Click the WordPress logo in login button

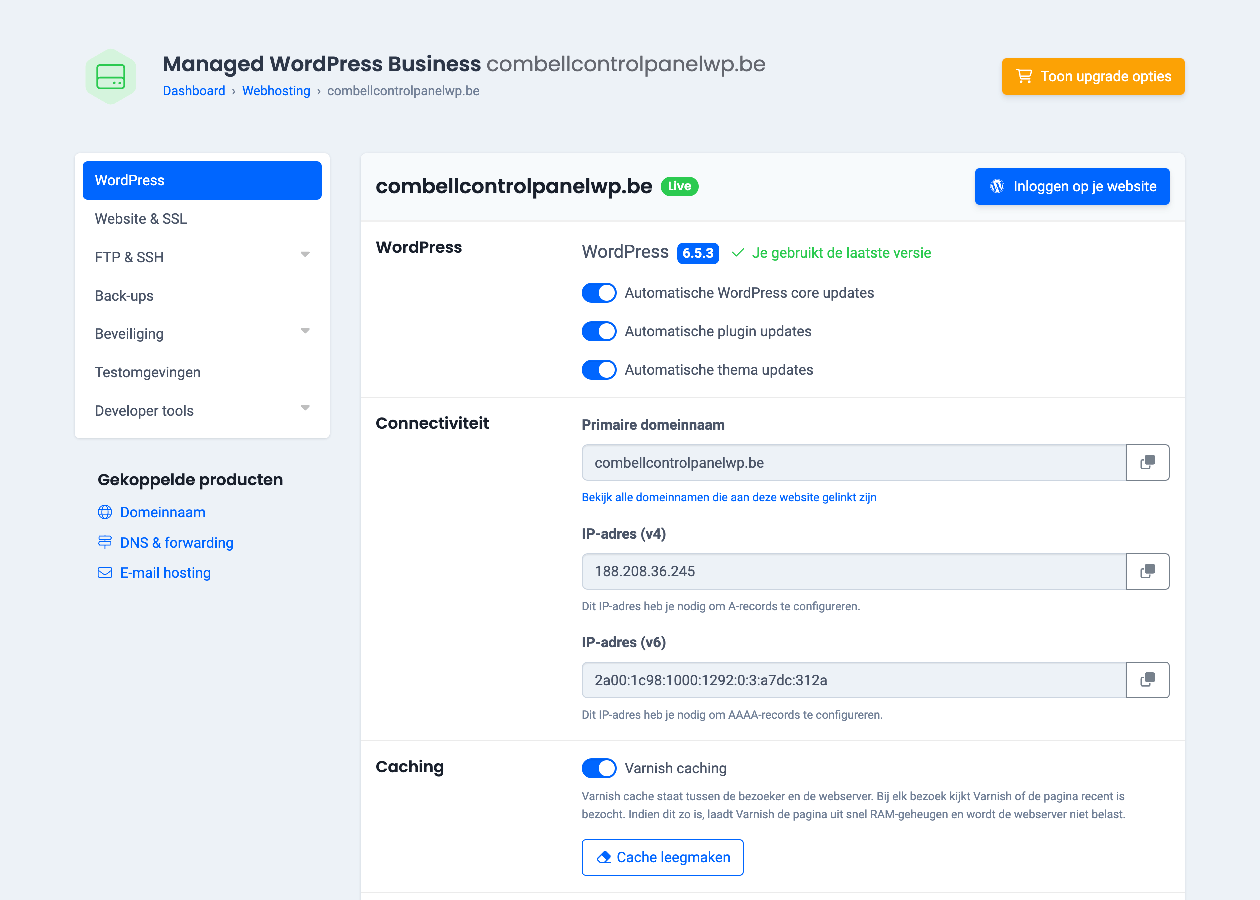tap(997, 186)
